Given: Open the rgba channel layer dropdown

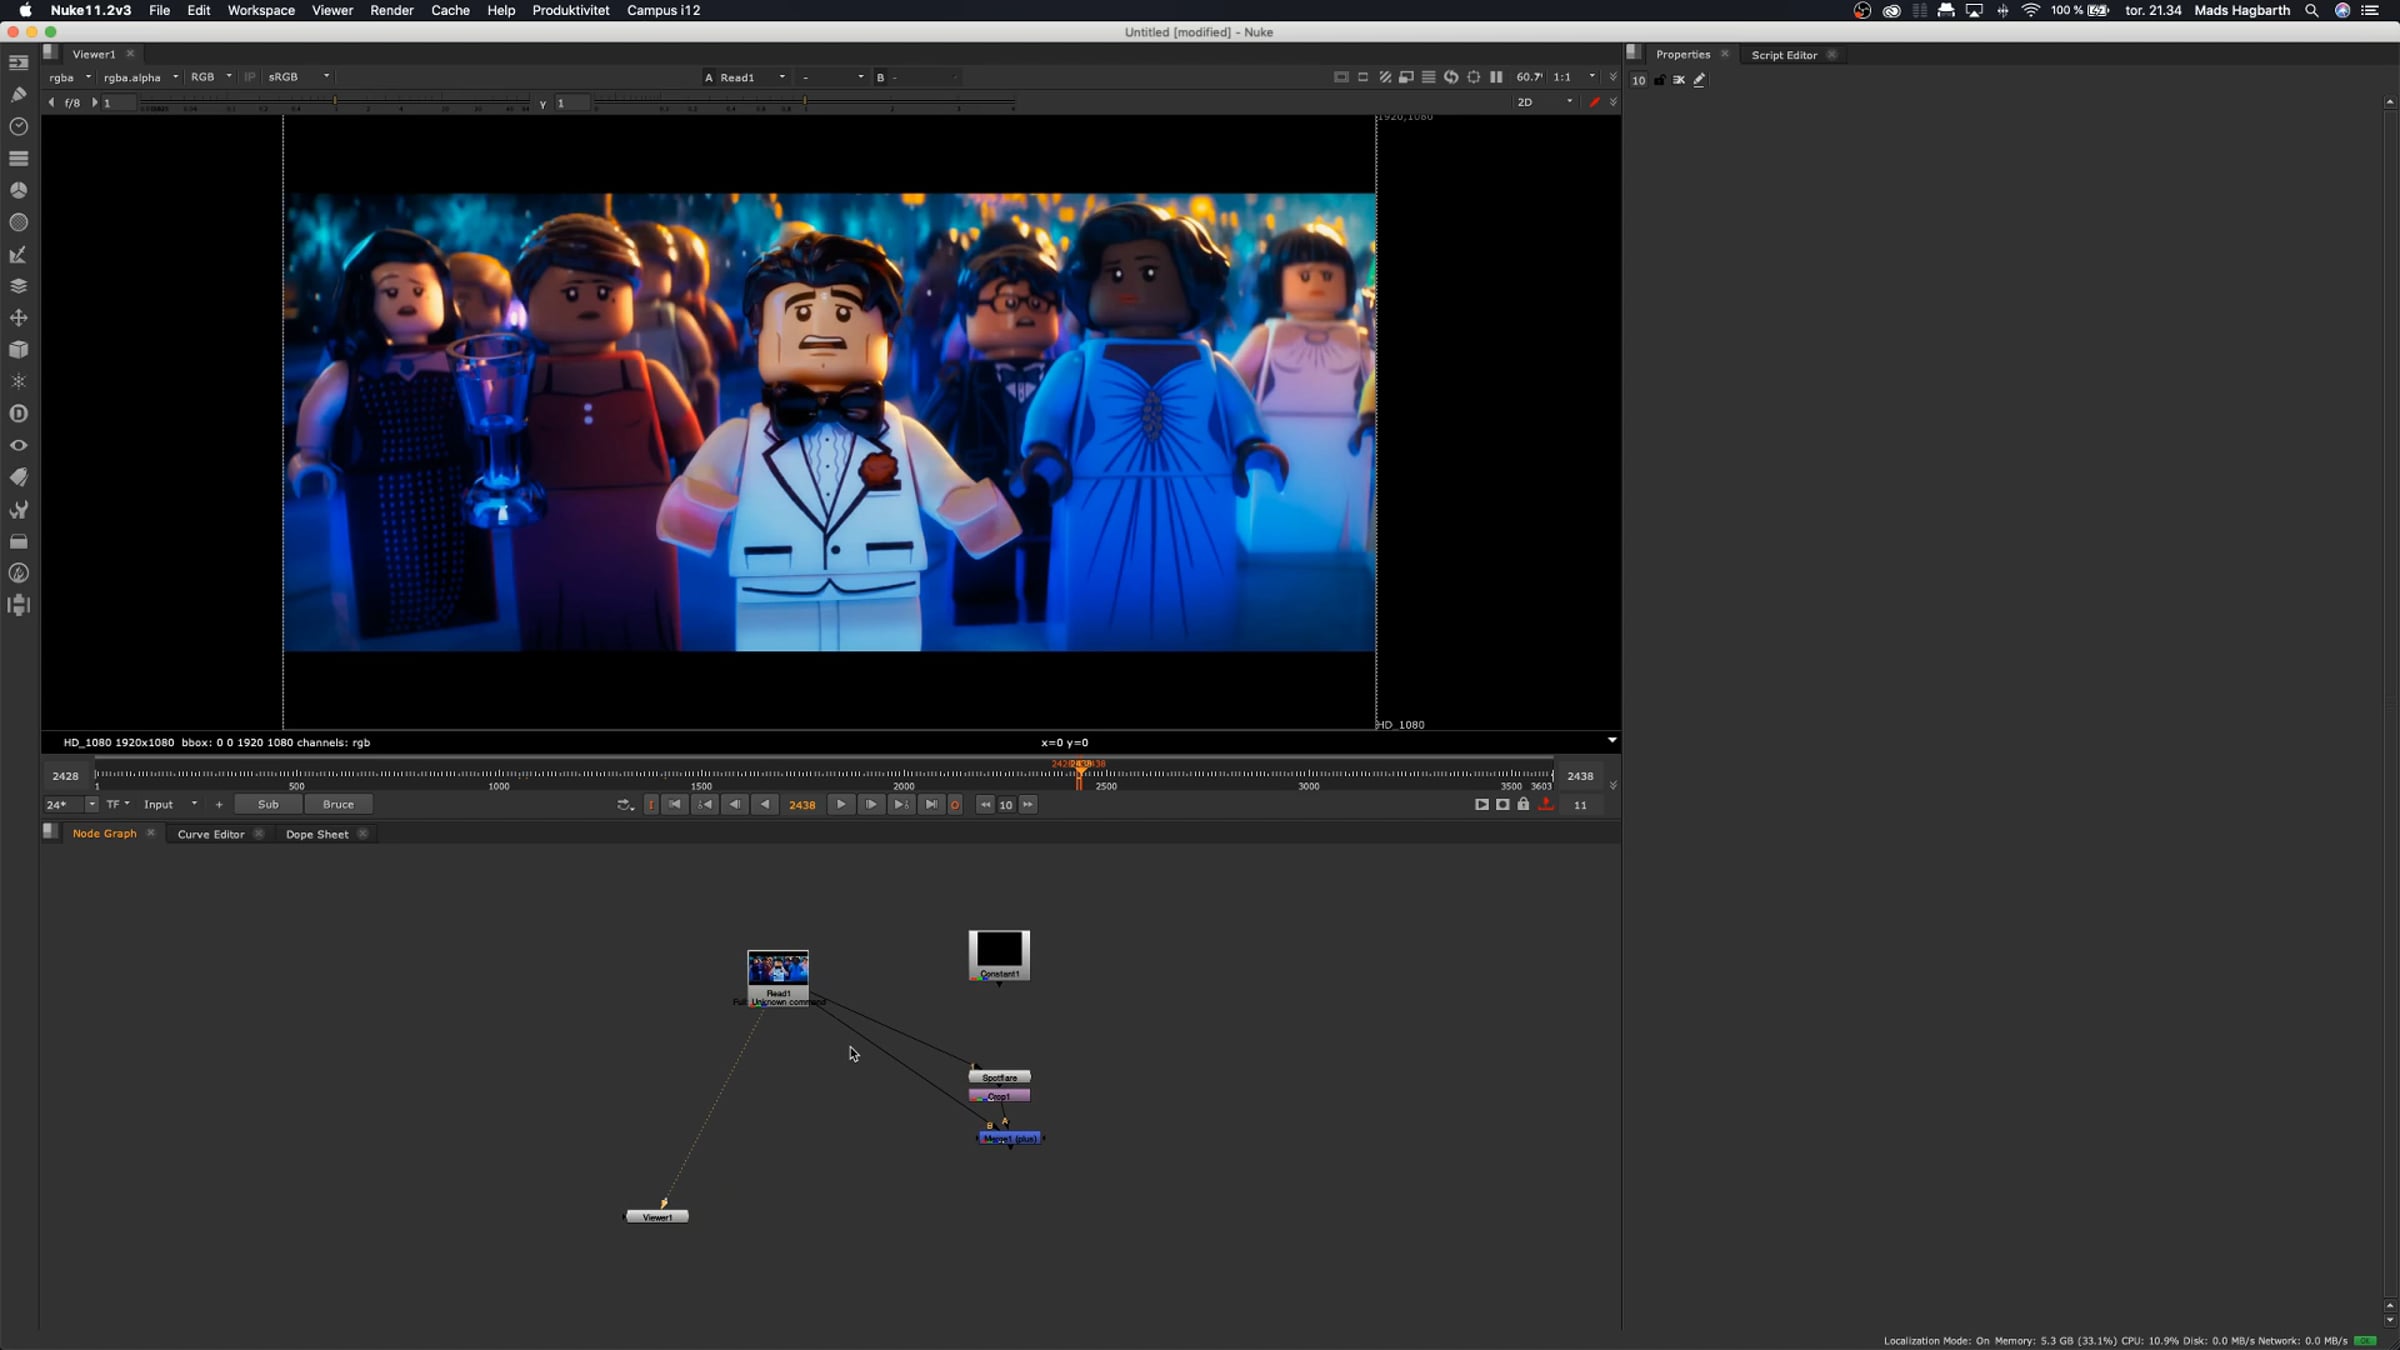Looking at the screenshot, I should pyautogui.click(x=70, y=77).
